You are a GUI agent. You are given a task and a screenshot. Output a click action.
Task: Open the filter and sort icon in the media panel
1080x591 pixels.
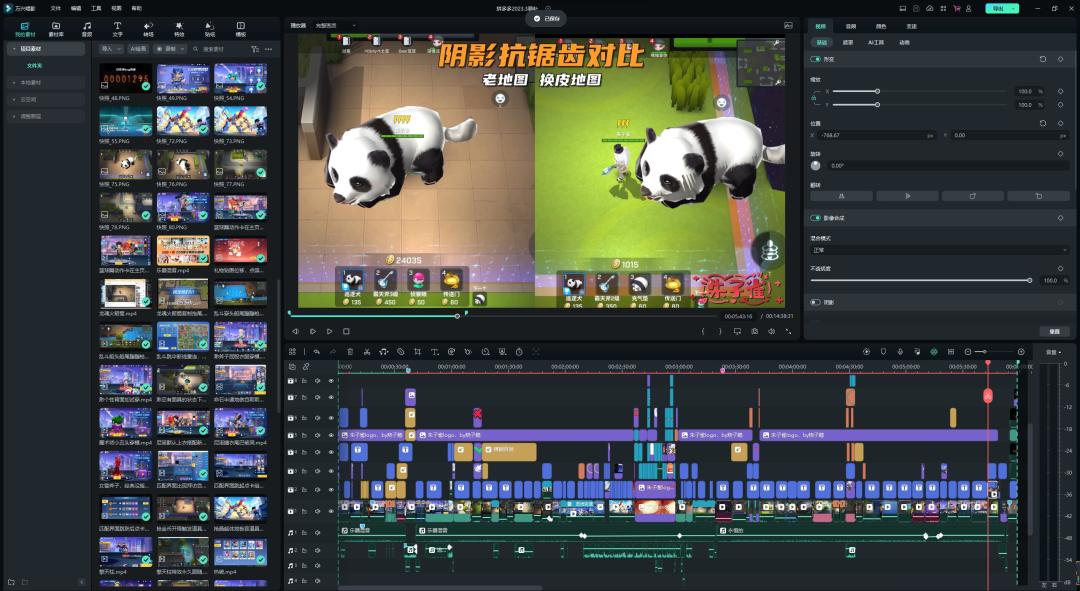pyautogui.click(x=255, y=49)
